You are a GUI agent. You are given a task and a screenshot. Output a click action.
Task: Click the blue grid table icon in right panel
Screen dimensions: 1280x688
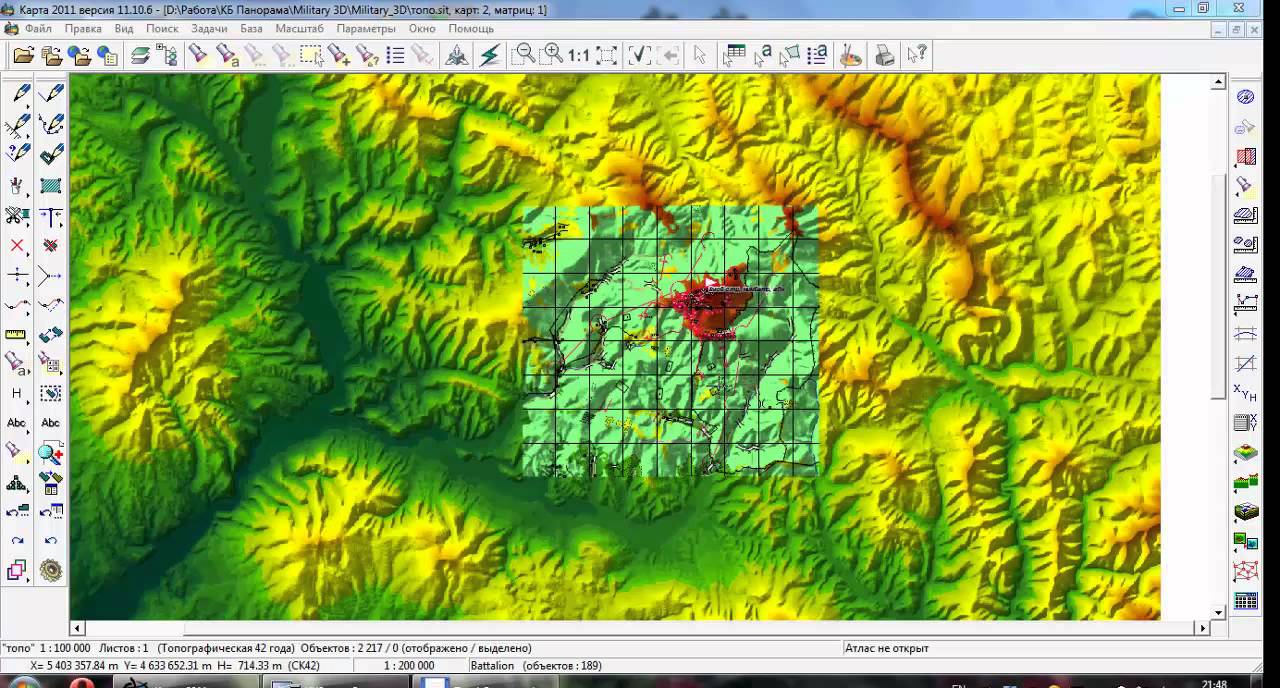(1245, 601)
